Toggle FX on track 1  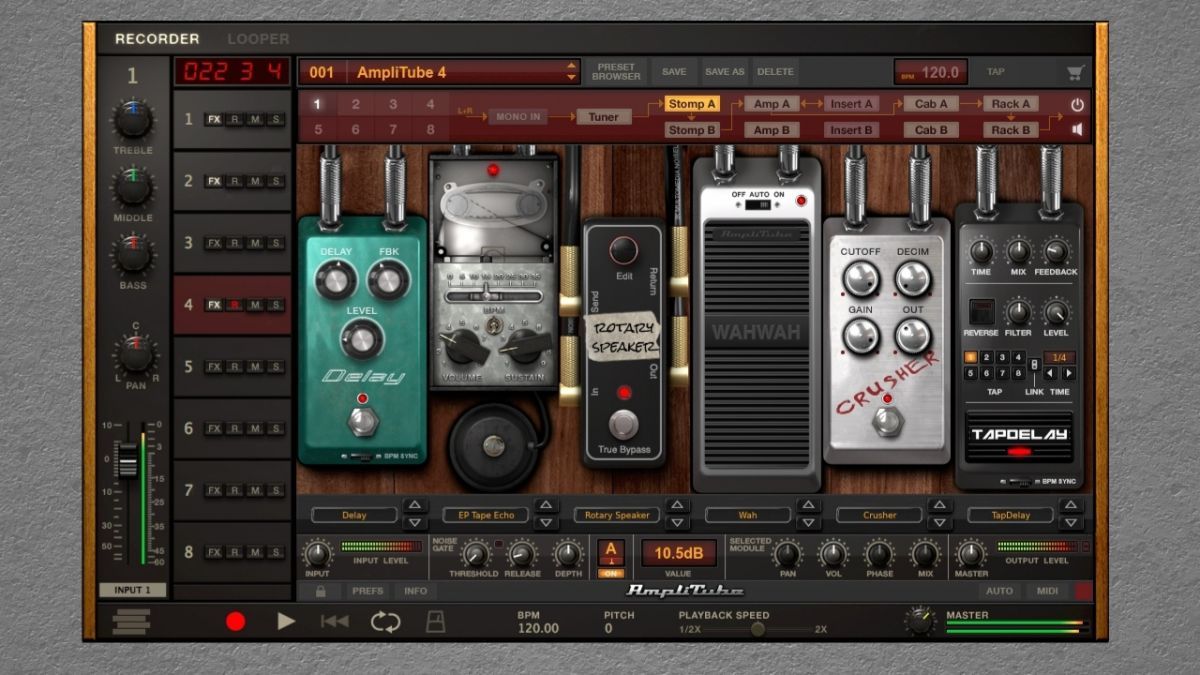coord(214,119)
